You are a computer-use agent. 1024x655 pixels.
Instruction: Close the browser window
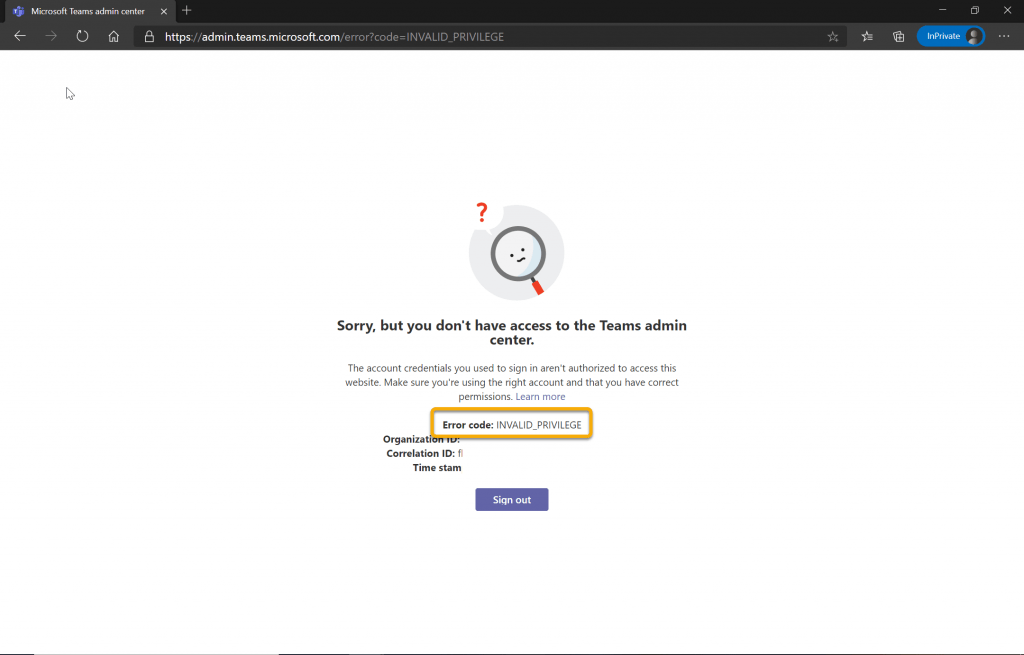coord(1007,10)
